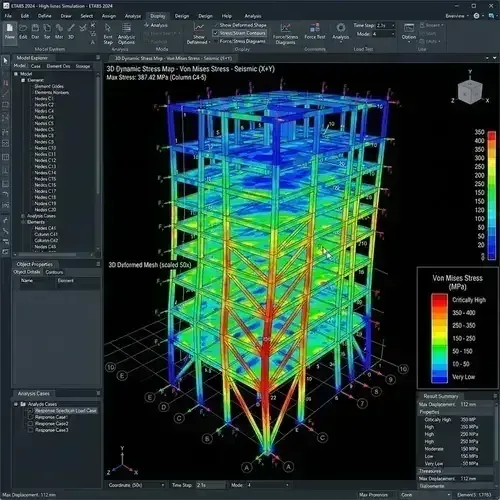Toggle Show Deformed Shape checkbox
500x500 pixels.
click(x=216, y=25)
